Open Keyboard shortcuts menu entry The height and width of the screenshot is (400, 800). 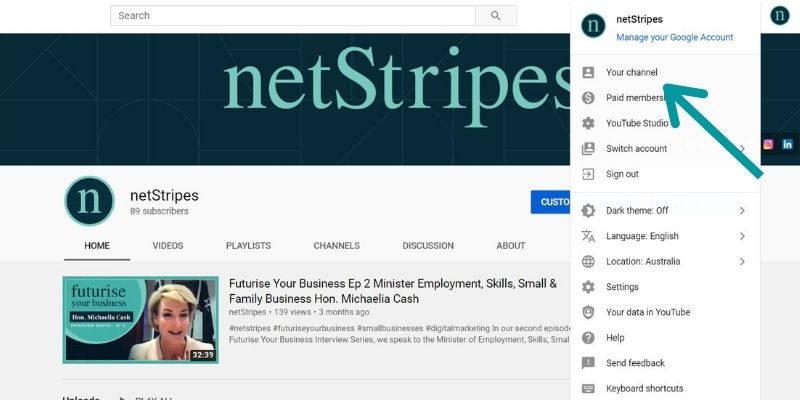pos(665,389)
